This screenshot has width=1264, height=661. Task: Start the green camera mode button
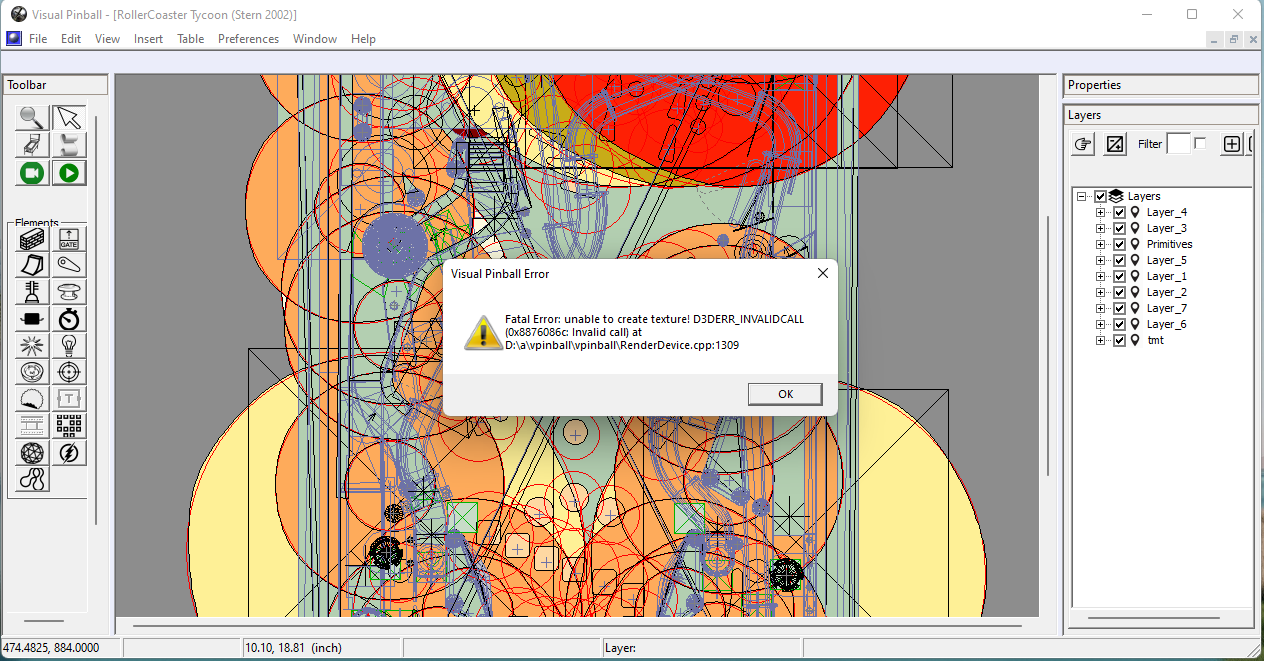pos(32,173)
